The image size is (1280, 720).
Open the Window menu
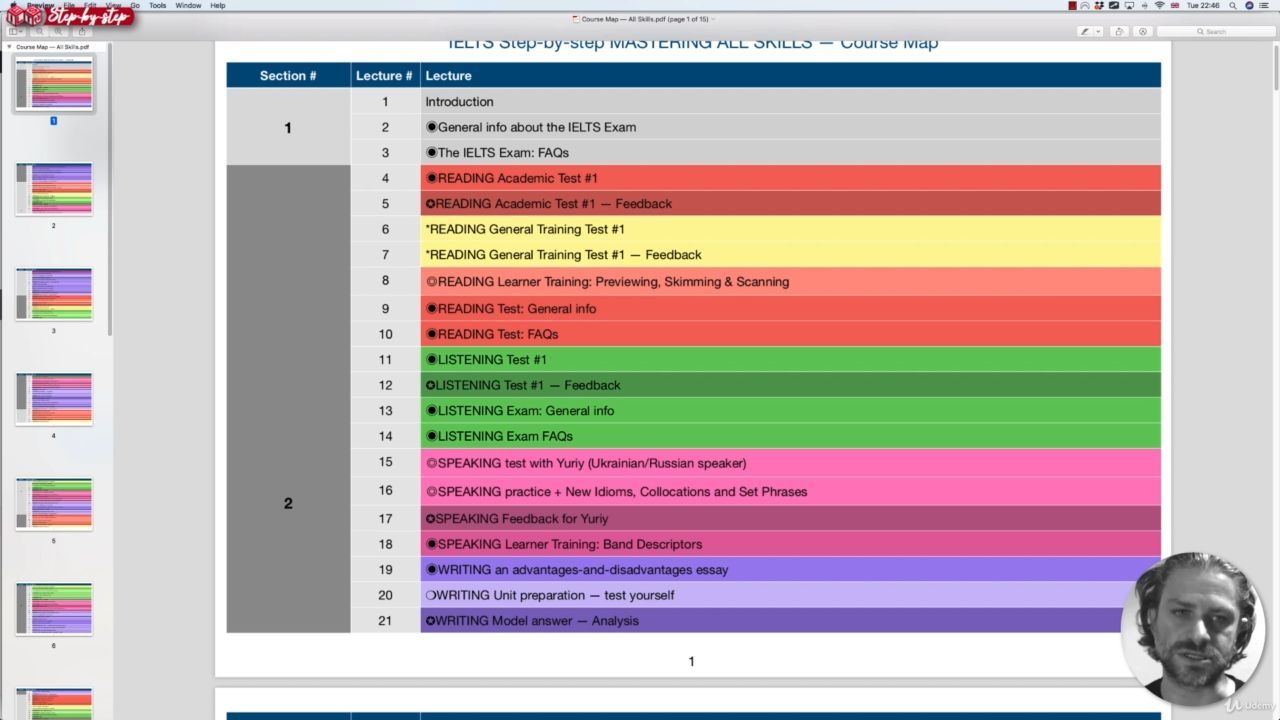(188, 5)
